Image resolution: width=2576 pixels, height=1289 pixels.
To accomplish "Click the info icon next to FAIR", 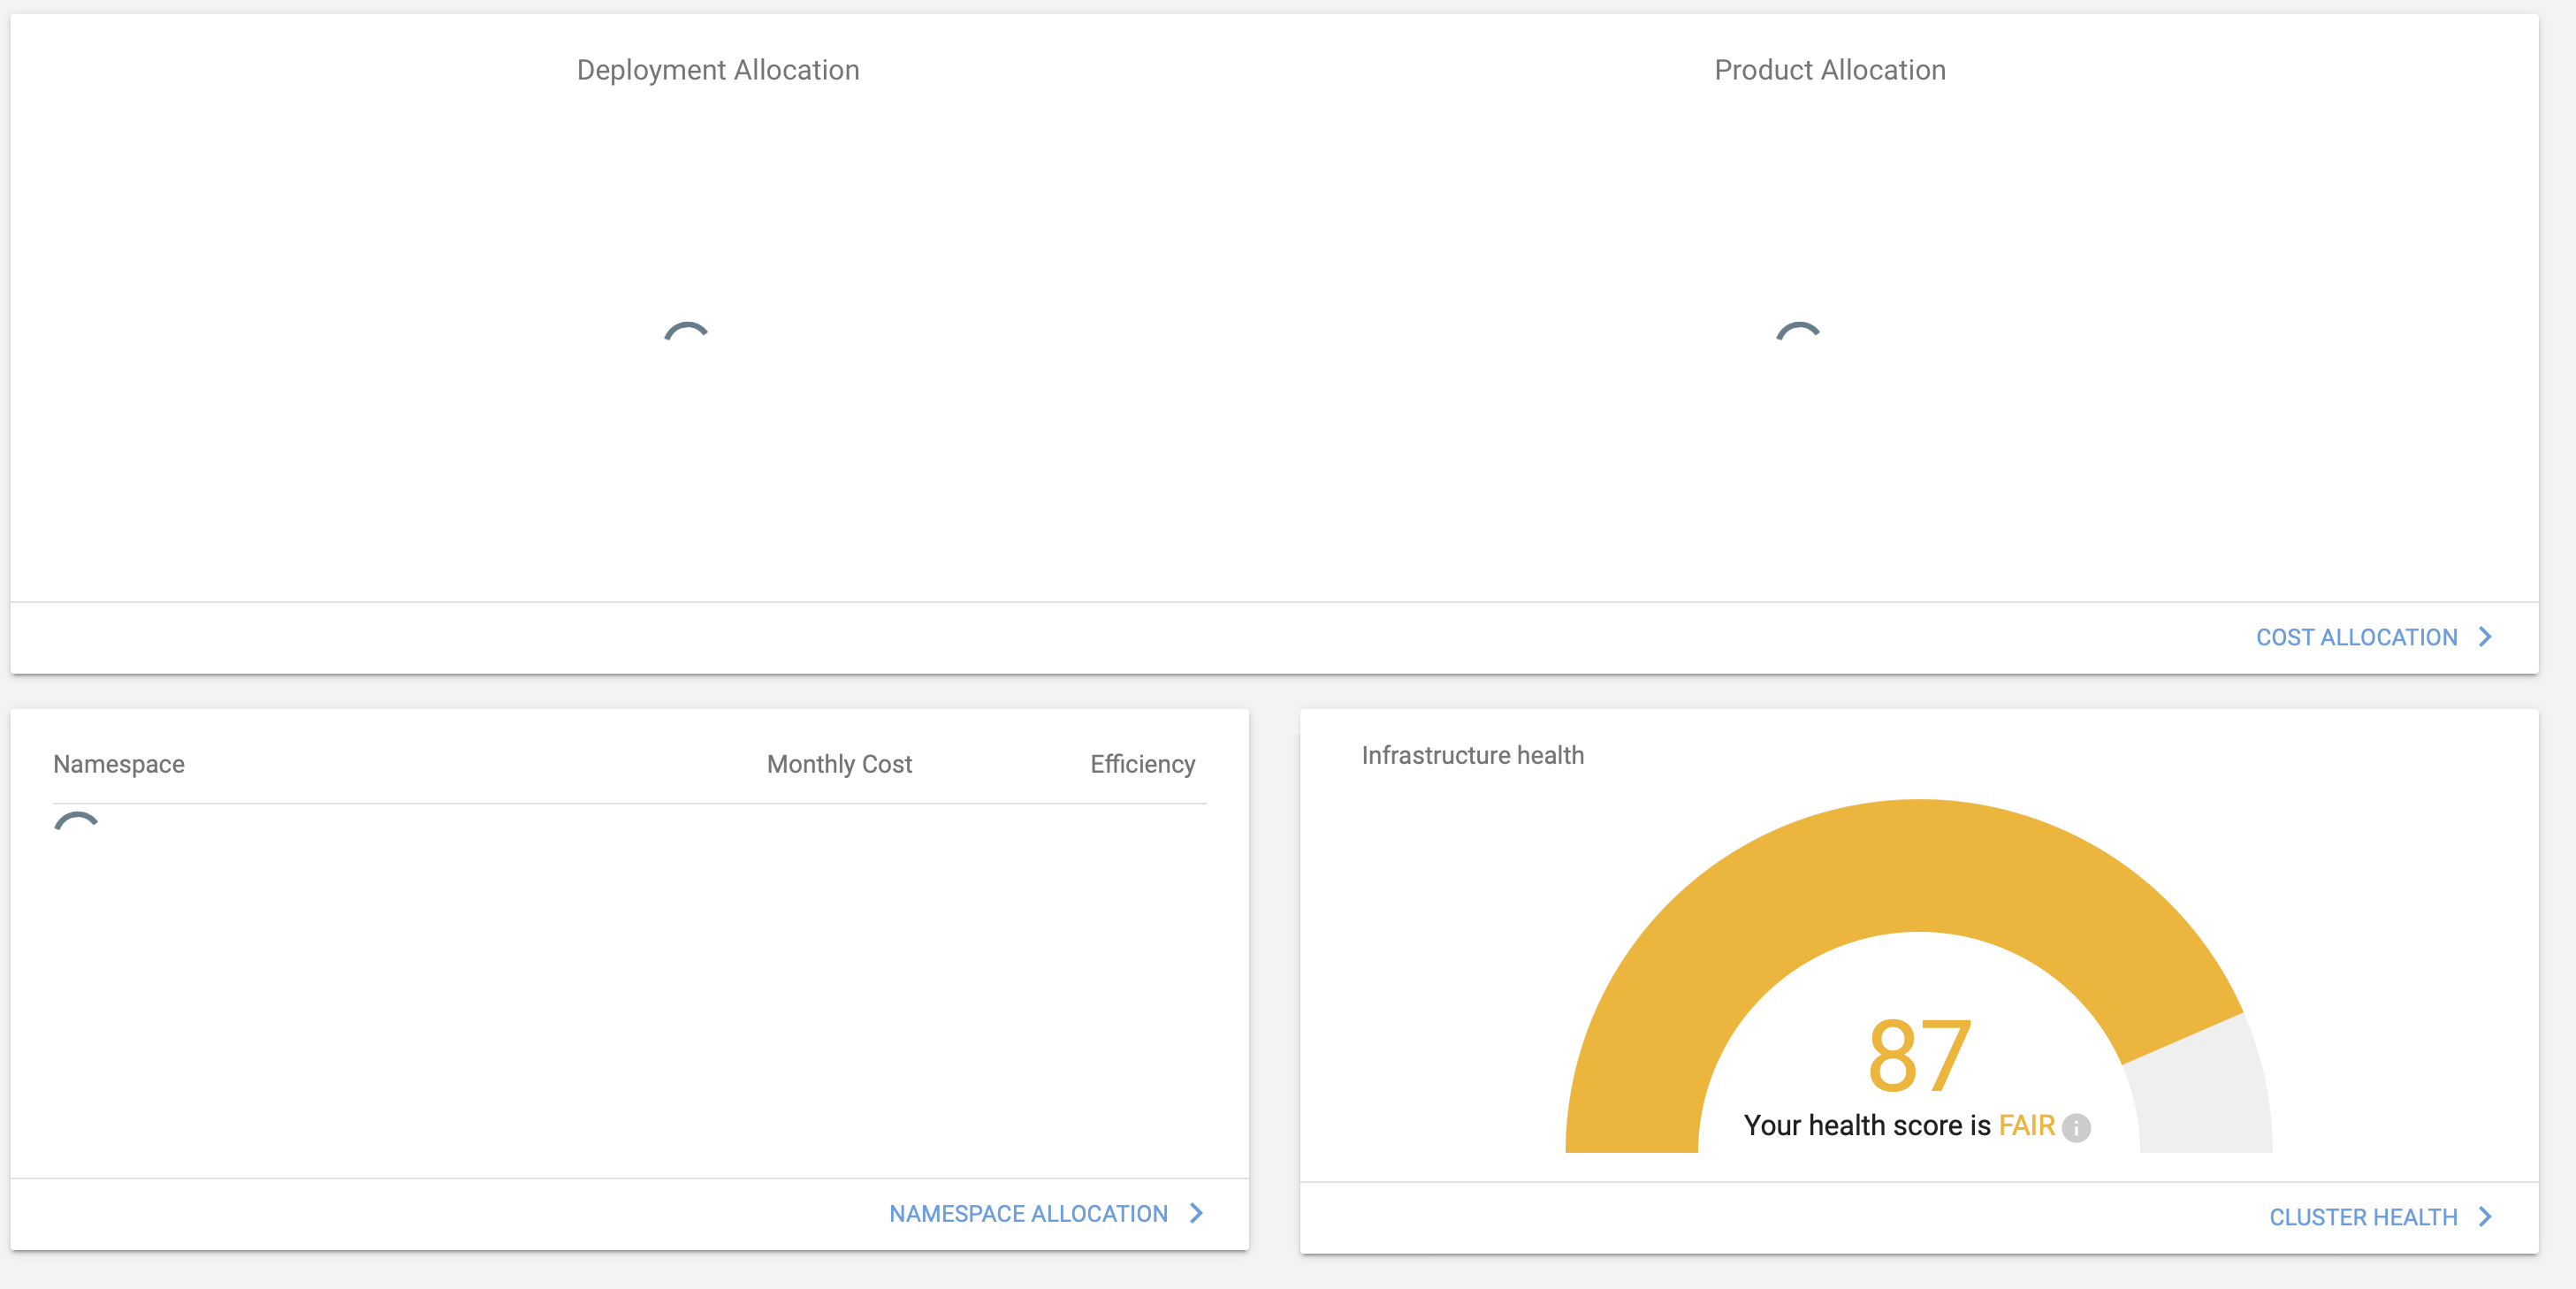I will point(2078,1126).
